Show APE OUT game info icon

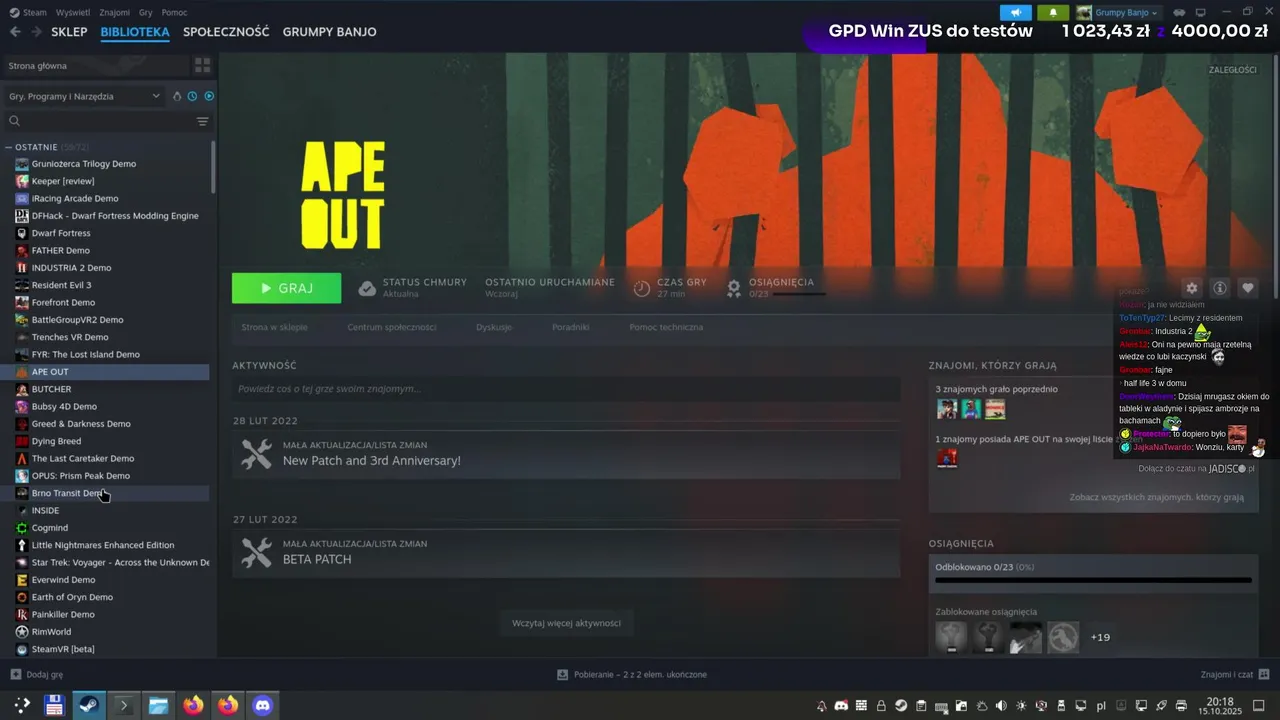click(1220, 288)
